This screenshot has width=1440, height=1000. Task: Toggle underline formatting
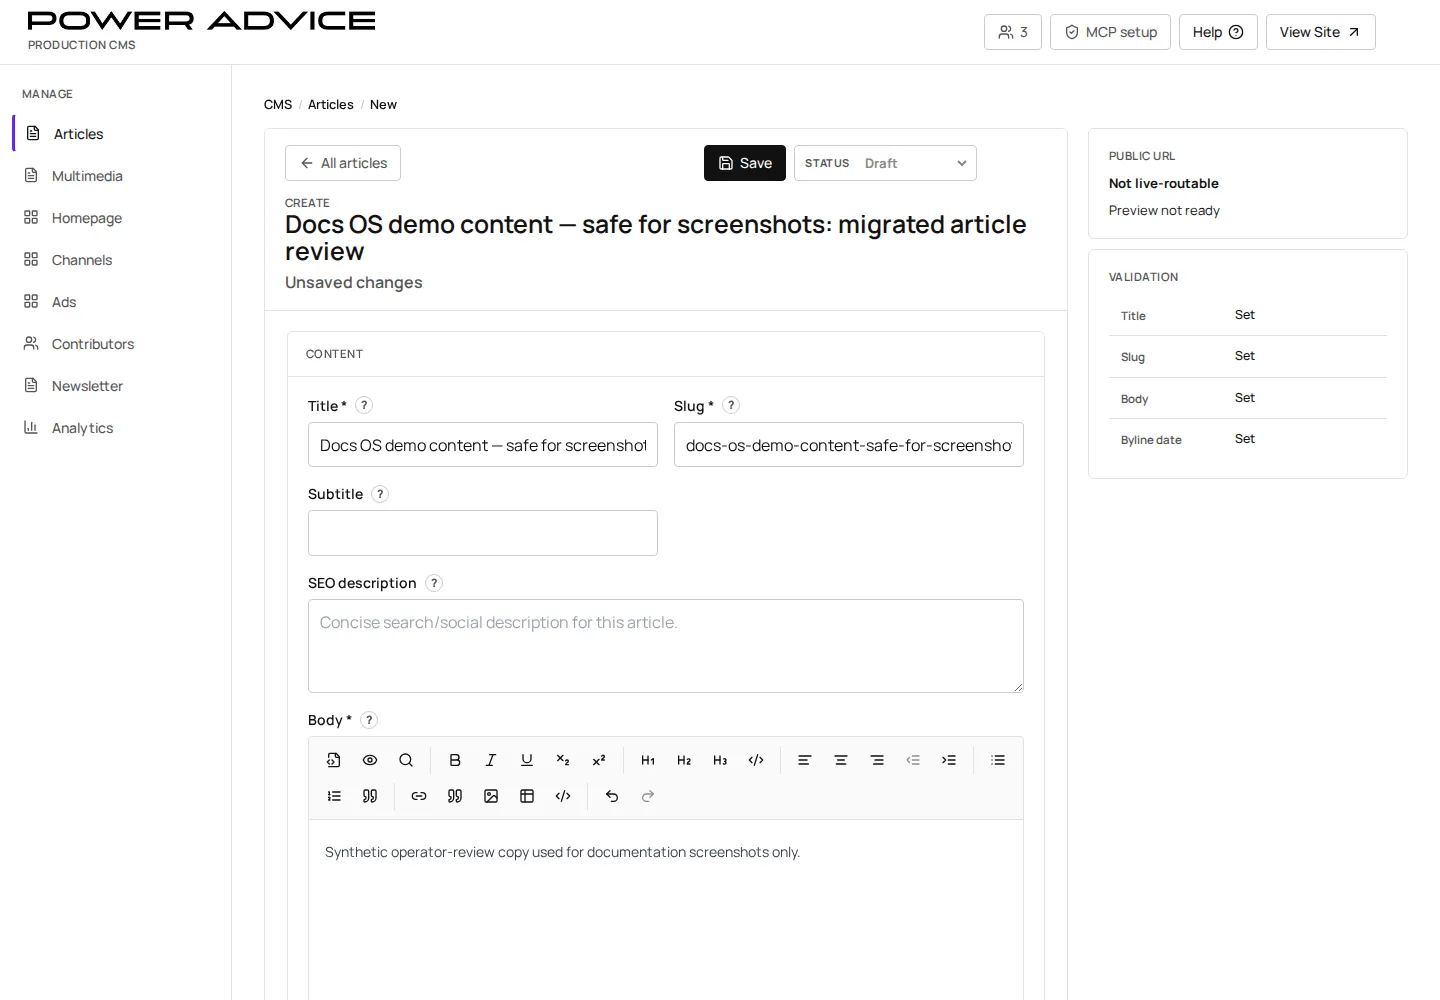pos(527,760)
